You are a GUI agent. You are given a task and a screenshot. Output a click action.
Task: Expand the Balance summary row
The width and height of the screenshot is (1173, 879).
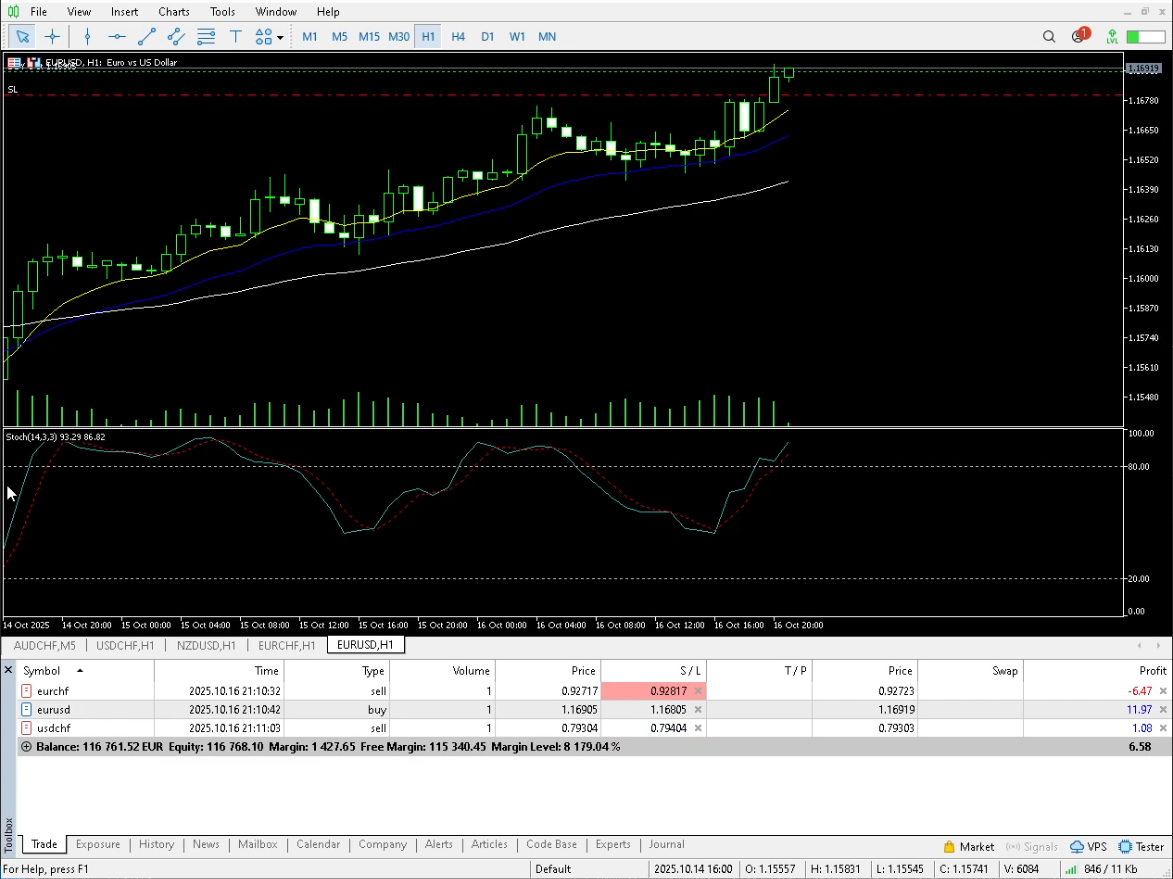[26, 747]
